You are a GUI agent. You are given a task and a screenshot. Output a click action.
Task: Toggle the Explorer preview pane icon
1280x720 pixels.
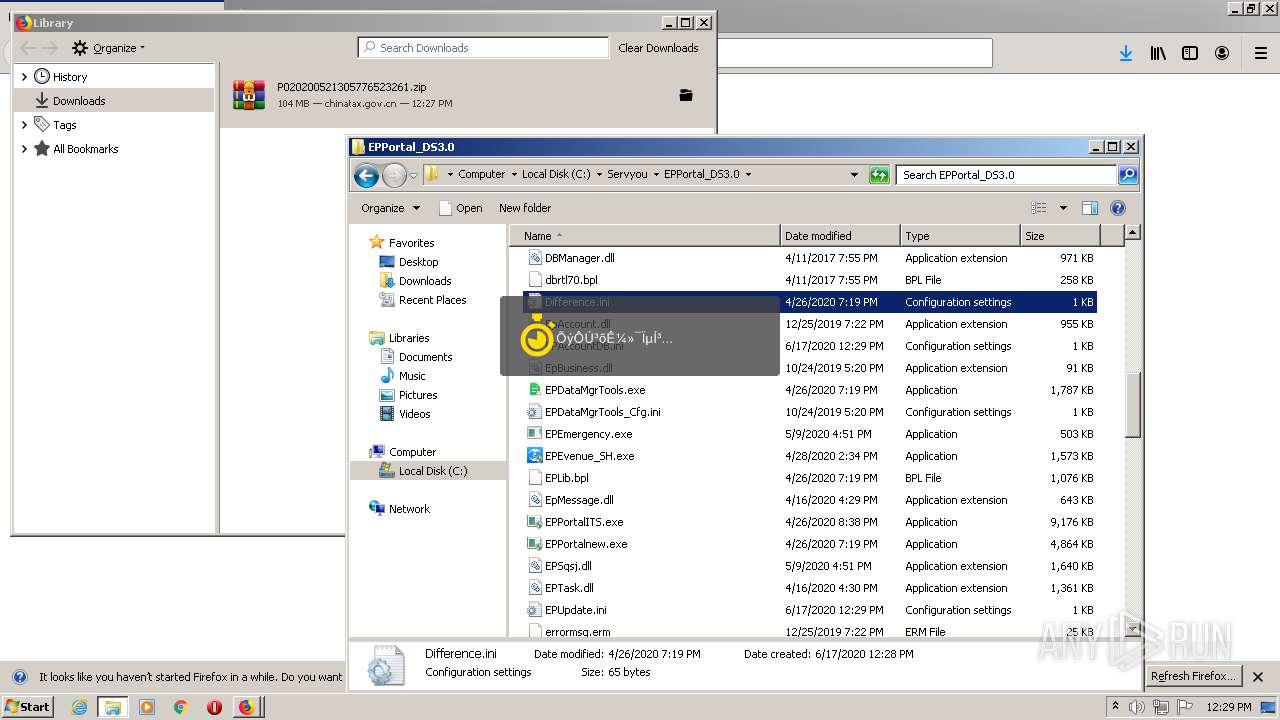[x=1090, y=208]
